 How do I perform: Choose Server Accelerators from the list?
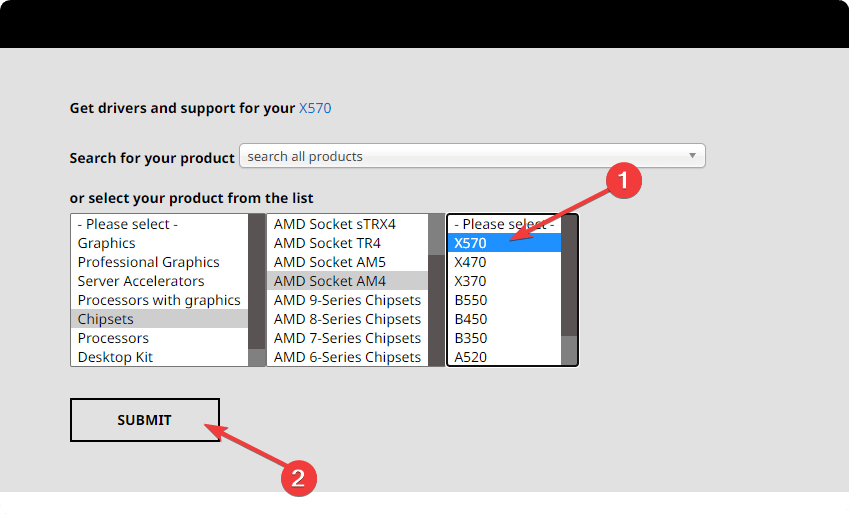pos(141,281)
